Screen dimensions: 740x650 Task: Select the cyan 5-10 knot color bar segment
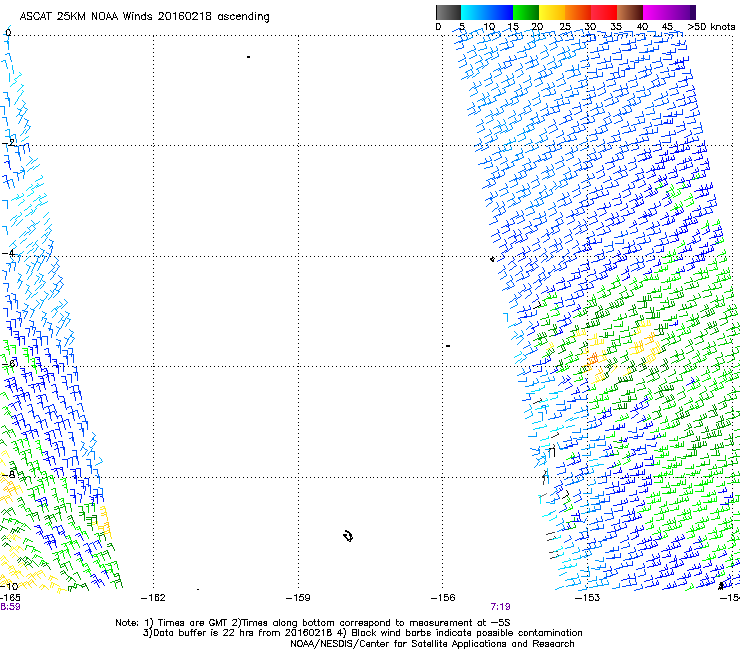[x=473, y=12]
